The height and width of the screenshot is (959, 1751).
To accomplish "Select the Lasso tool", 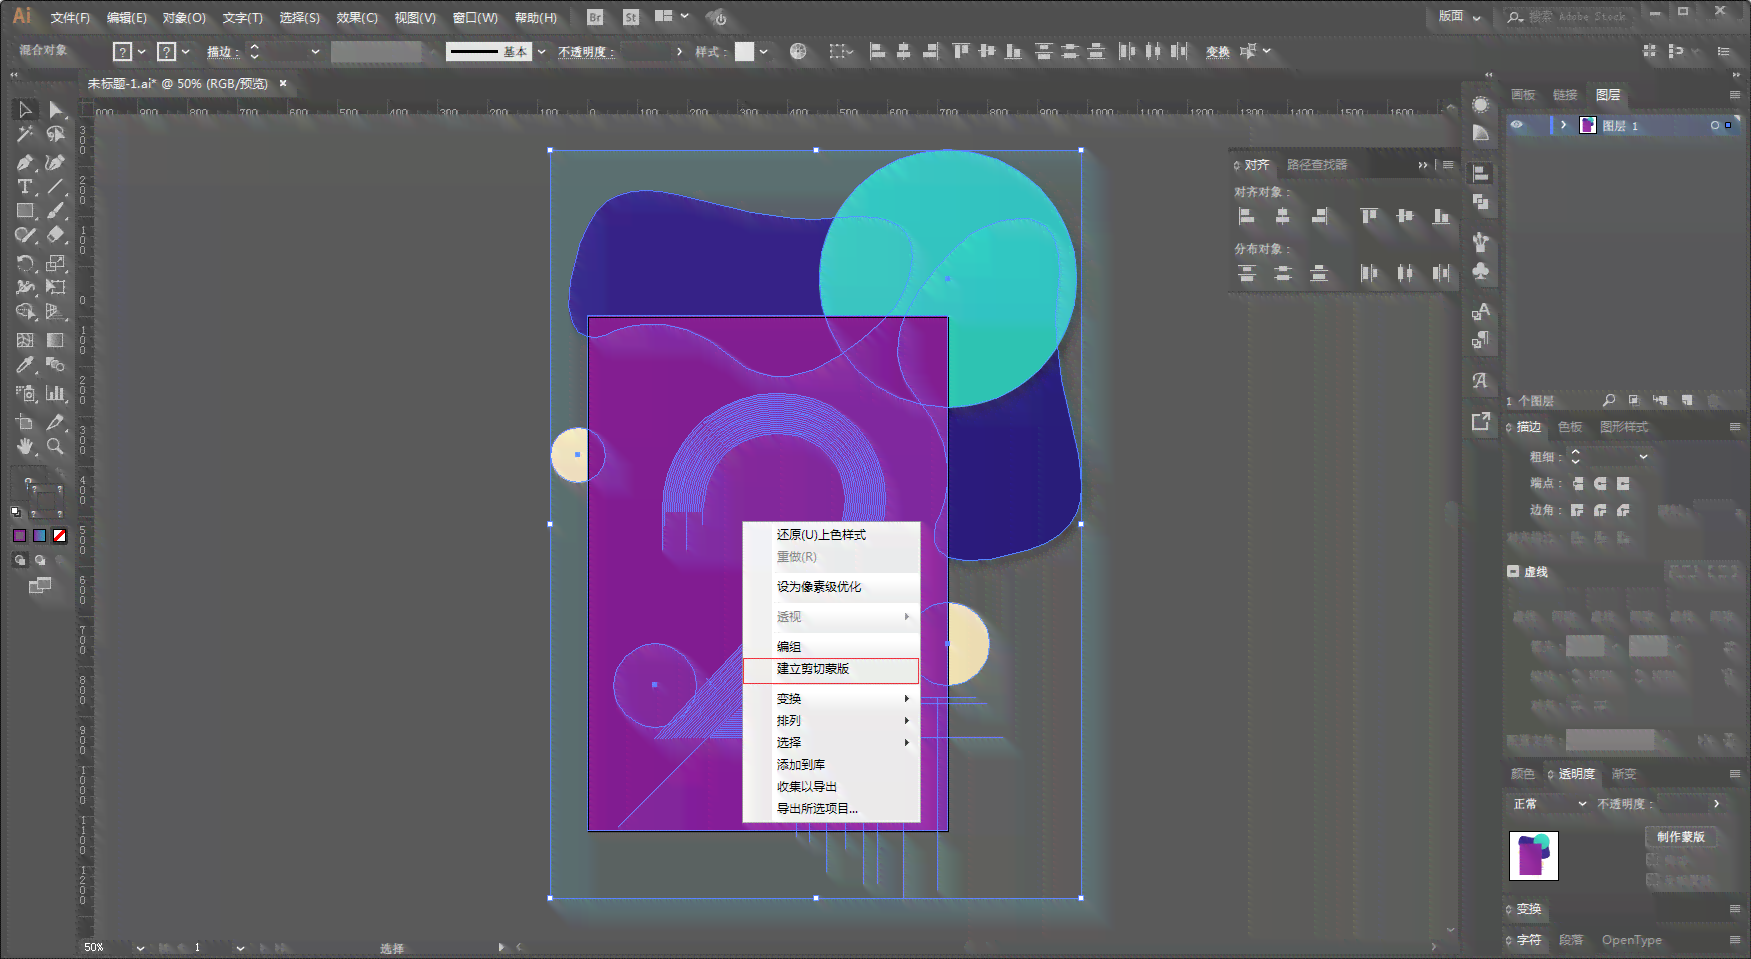I will 56,134.
